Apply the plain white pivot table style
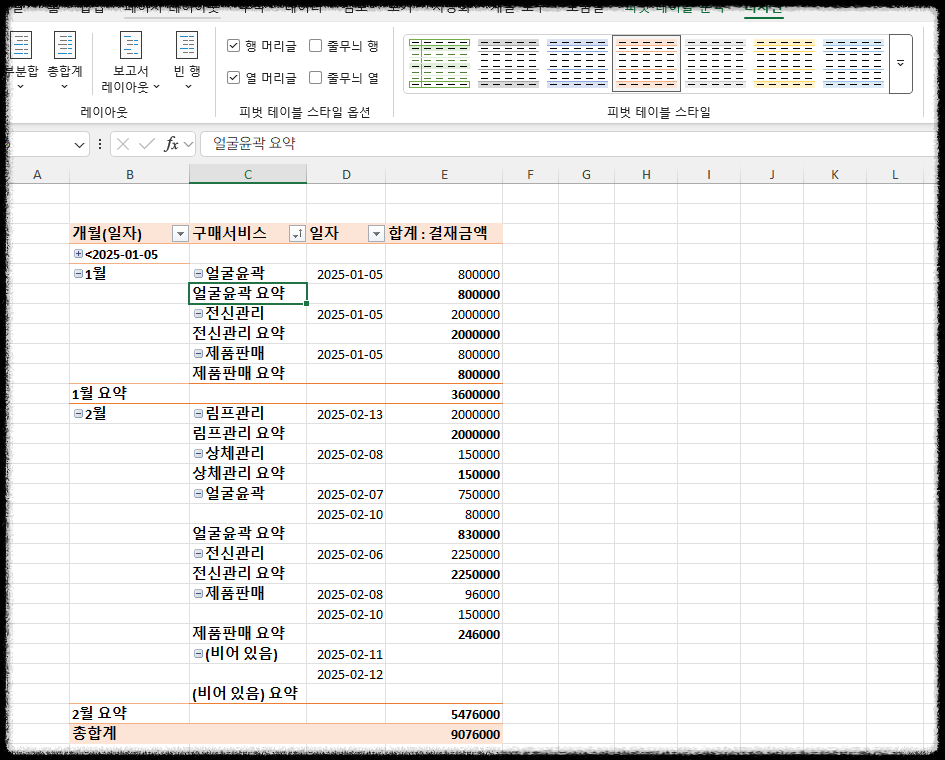 tap(715, 63)
